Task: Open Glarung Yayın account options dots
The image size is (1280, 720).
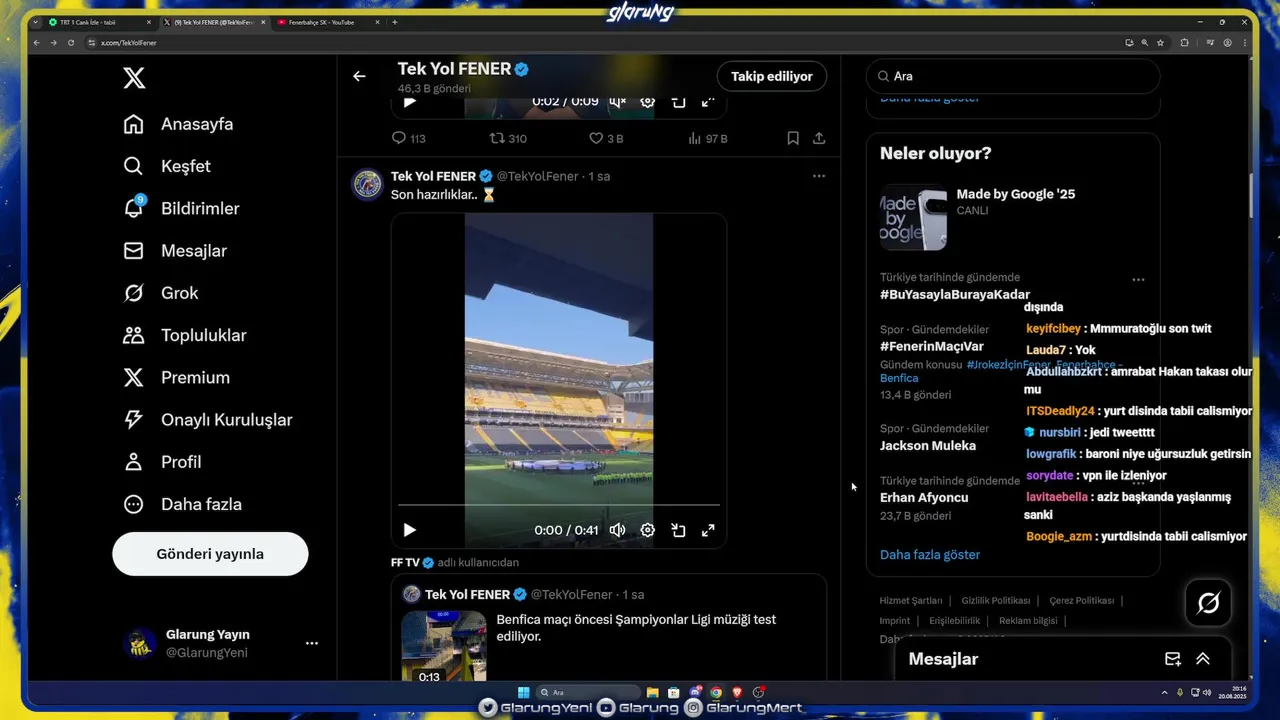Action: [x=312, y=643]
